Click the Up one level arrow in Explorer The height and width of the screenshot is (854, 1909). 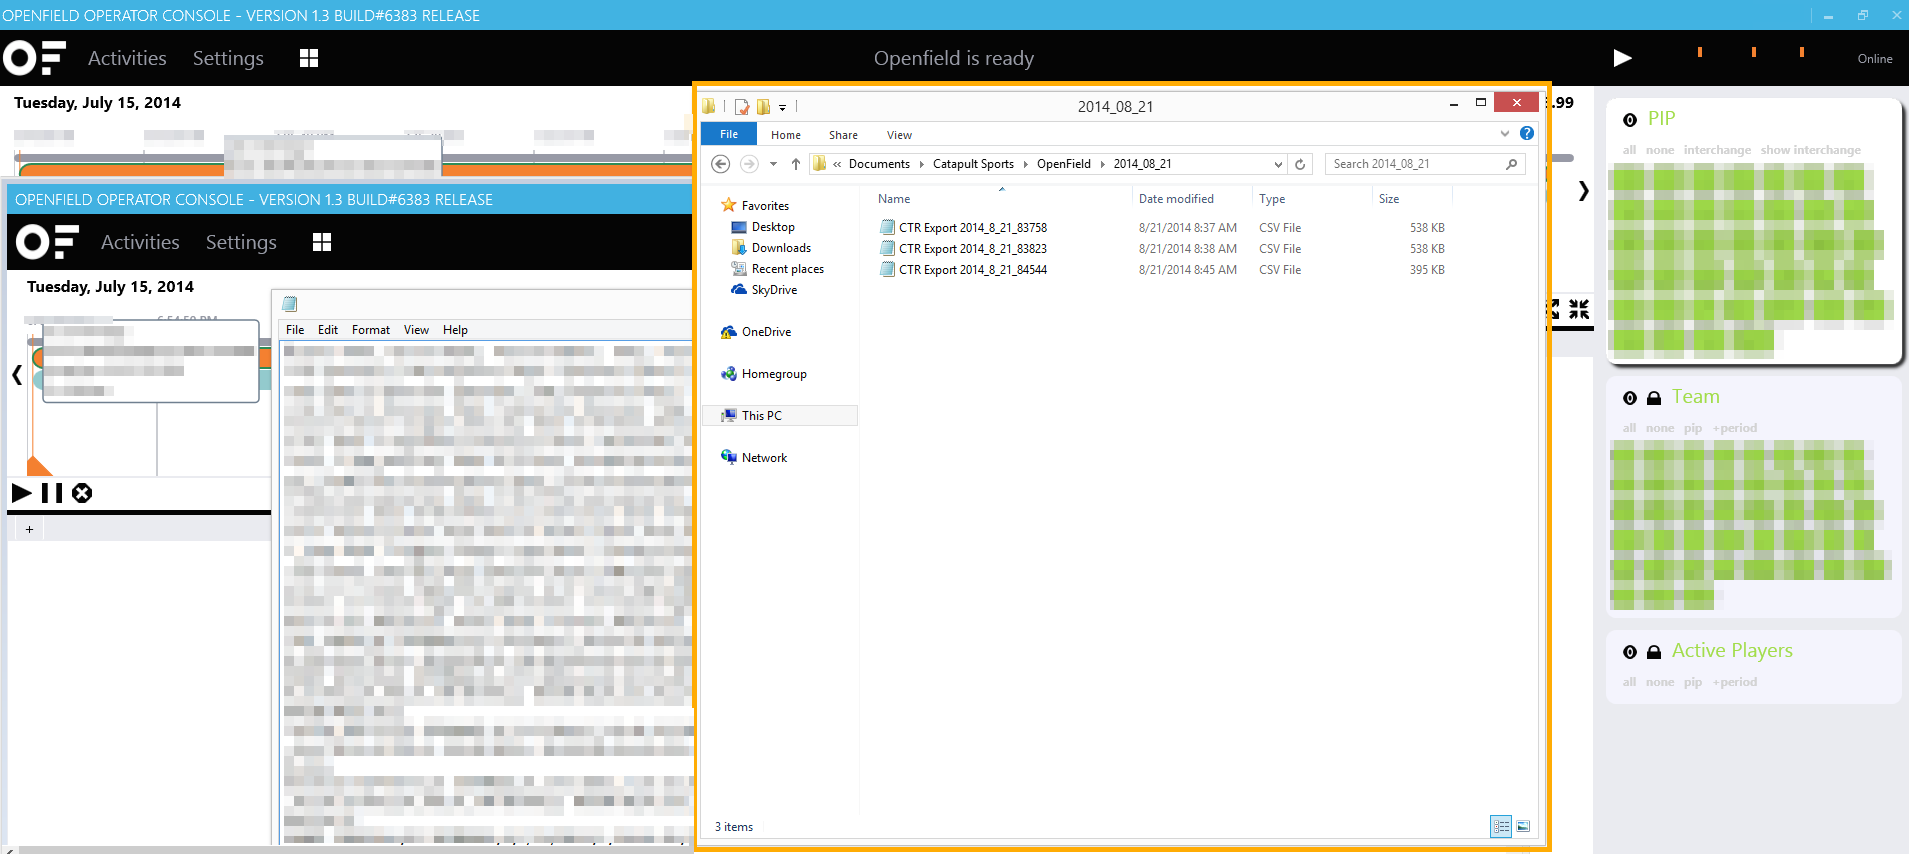pos(796,164)
